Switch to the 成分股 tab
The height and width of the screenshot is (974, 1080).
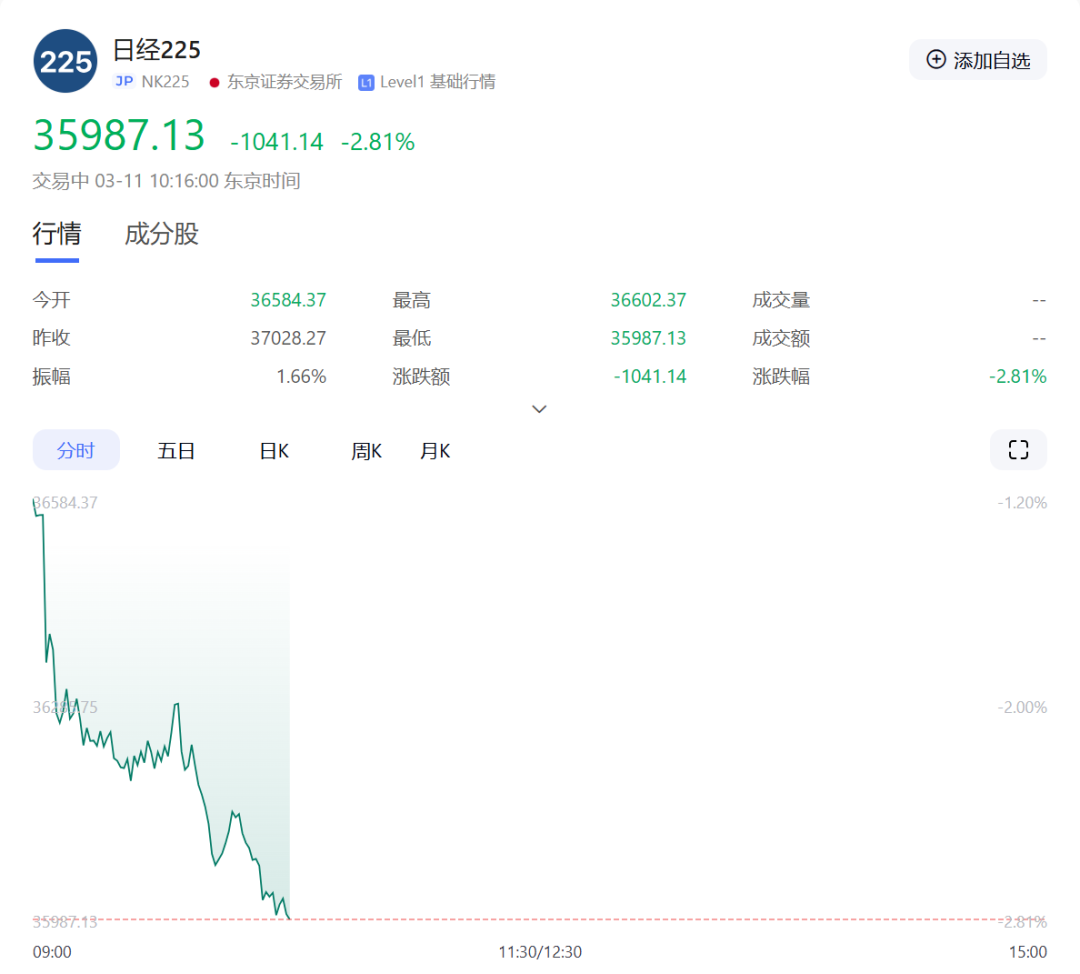click(161, 234)
